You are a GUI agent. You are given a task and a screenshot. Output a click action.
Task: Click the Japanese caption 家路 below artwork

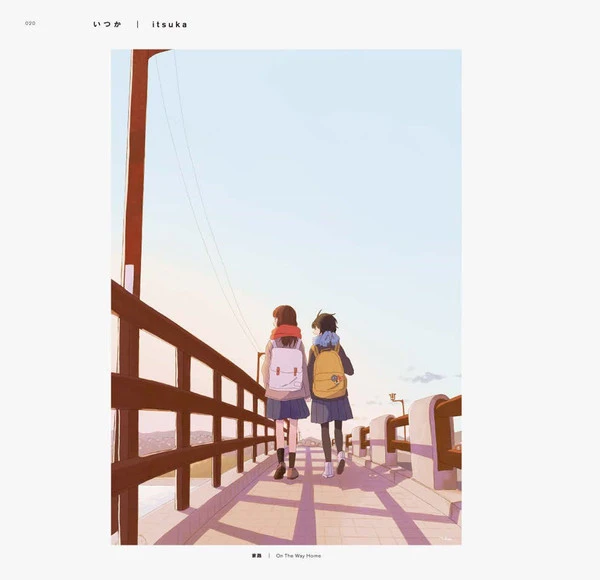point(257,556)
